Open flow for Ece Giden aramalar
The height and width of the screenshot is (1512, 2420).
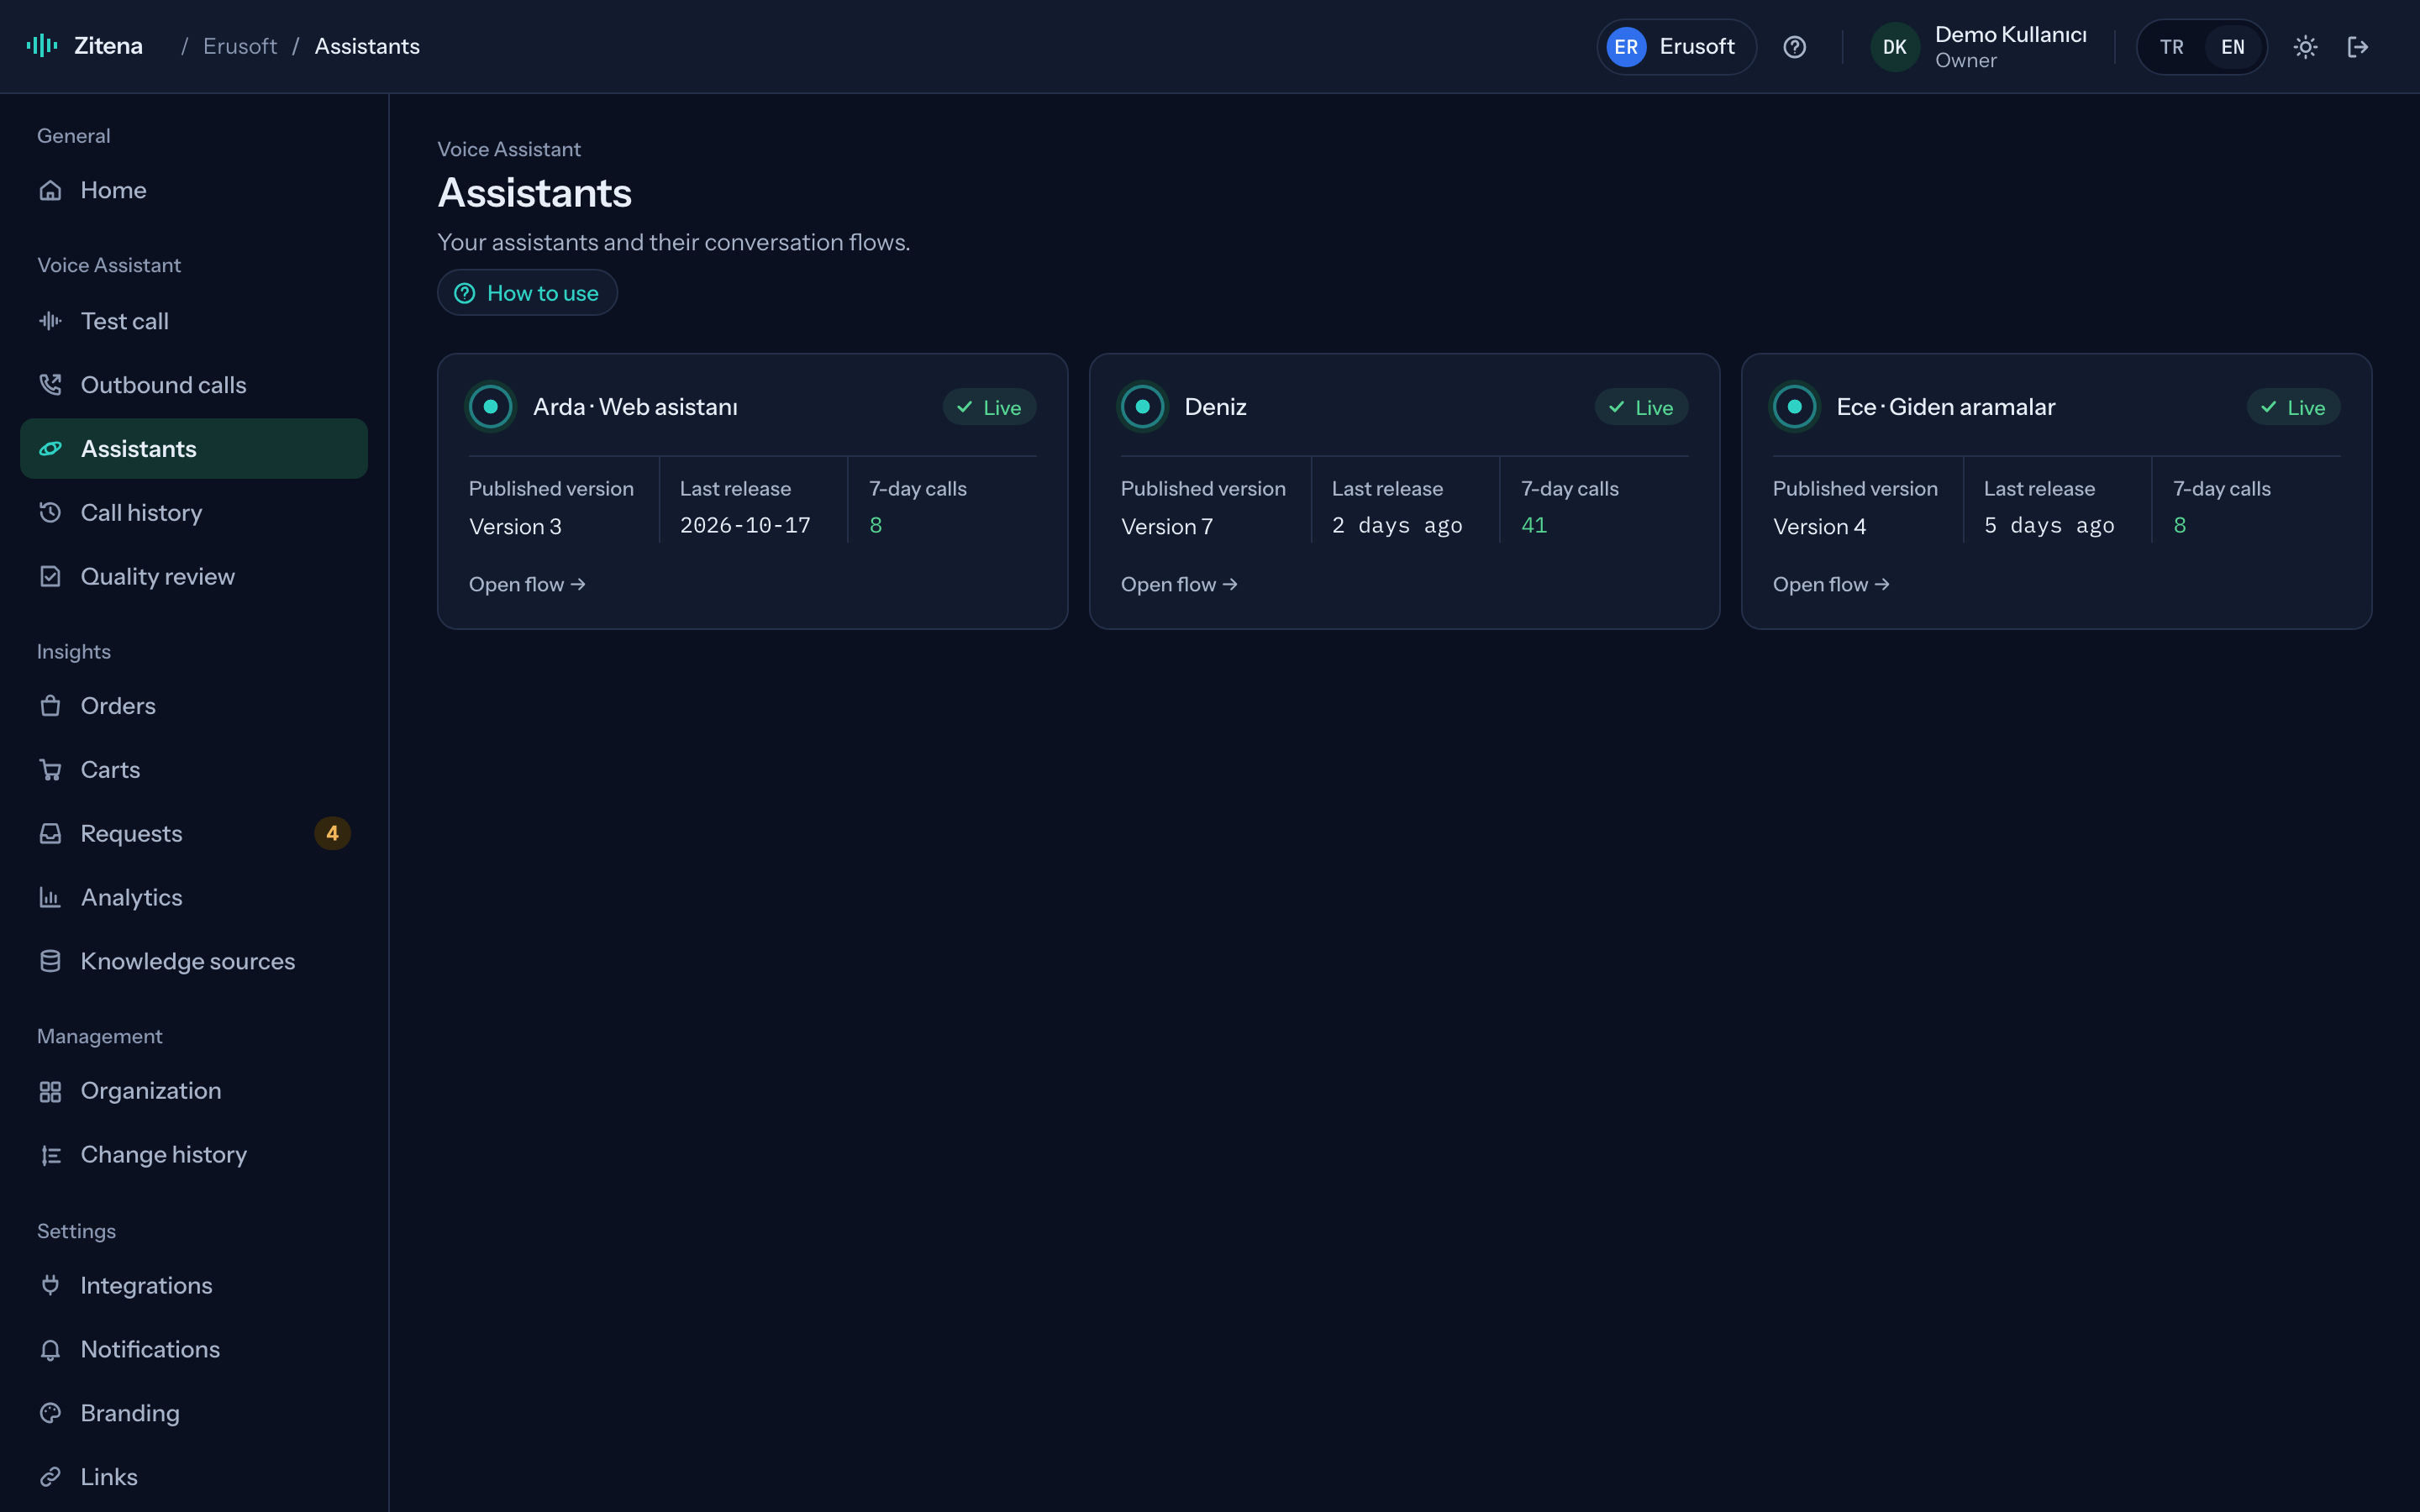tap(1831, 585)
